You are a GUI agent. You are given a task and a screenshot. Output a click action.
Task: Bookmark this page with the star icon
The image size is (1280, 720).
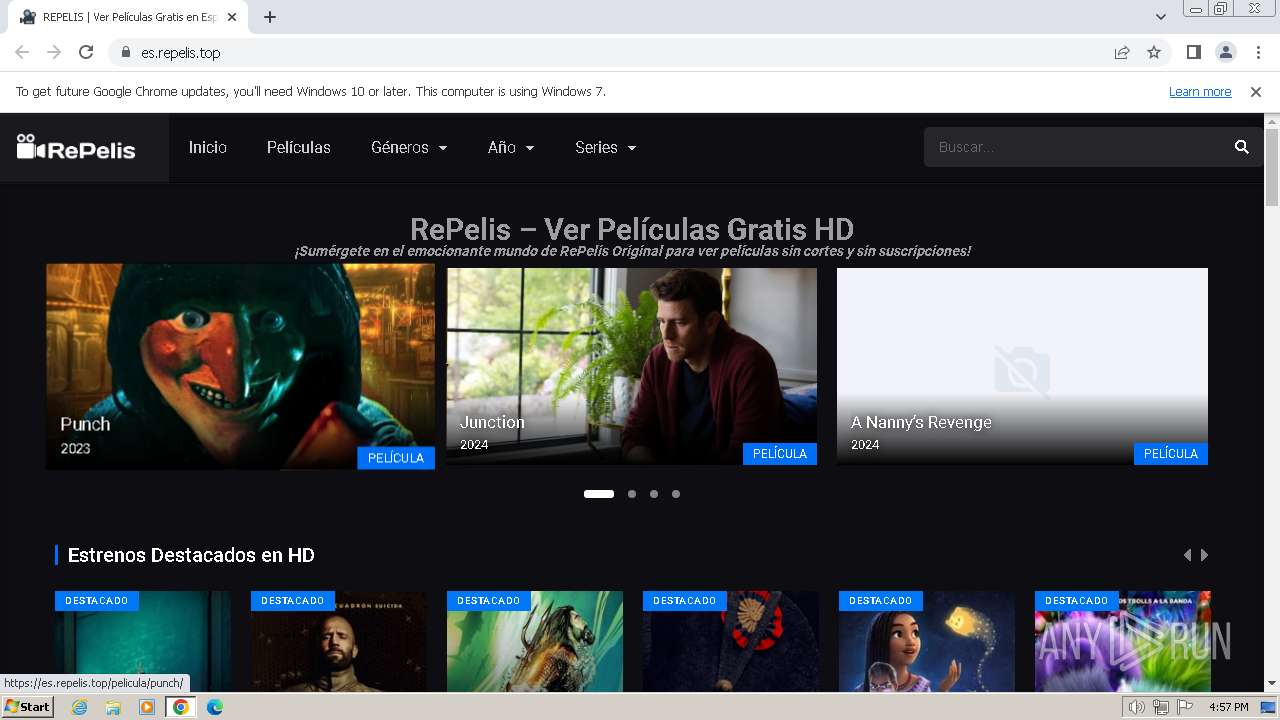tap(1154, 53)
